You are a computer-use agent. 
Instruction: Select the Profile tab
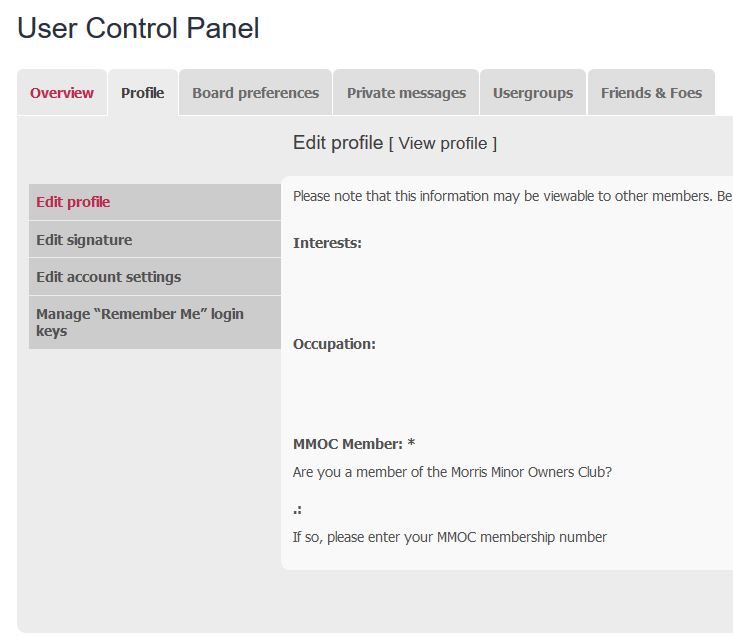tap(143, 93)
